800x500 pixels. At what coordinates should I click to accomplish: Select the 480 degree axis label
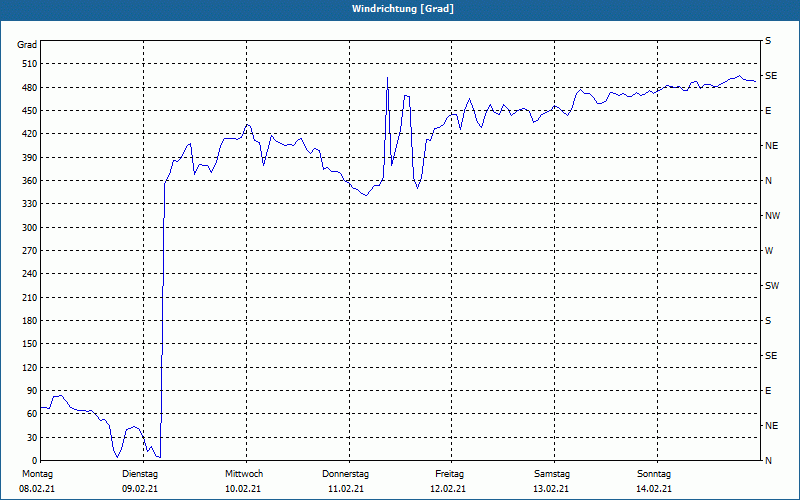pyautogui.click(x=30, y=88)
